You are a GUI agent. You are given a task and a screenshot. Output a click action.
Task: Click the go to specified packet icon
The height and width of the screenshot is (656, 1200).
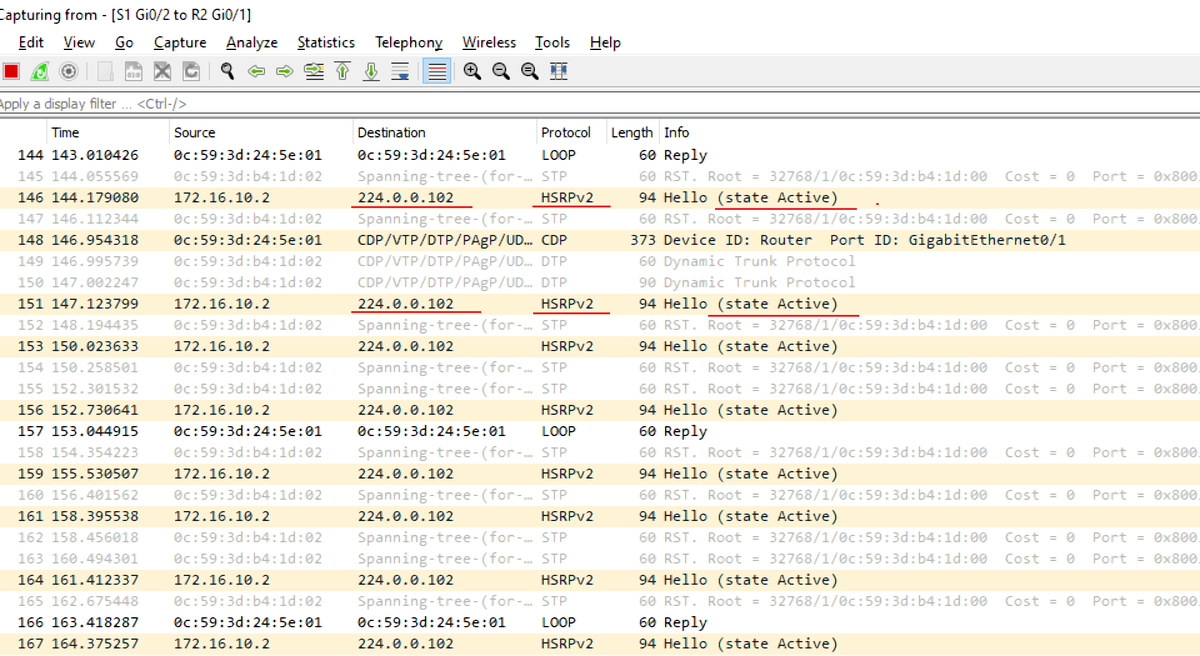(314, 72)
